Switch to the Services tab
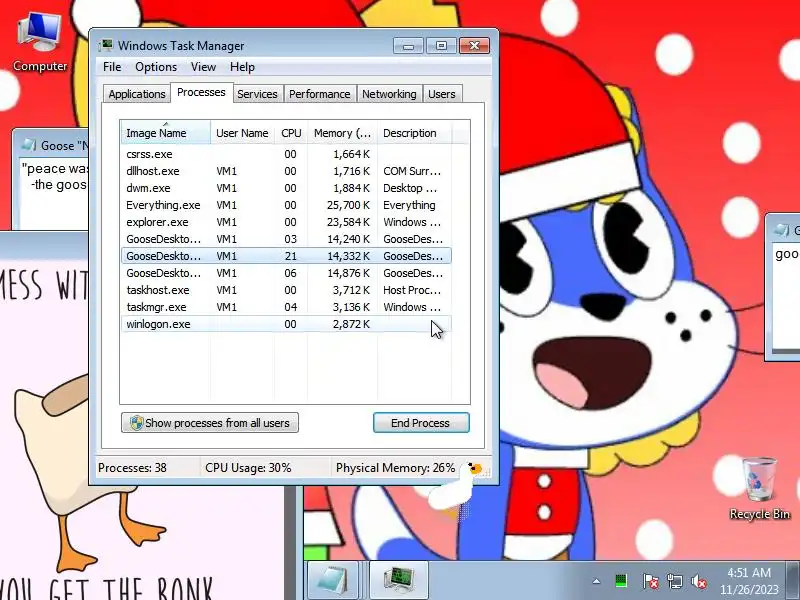 pos(257,94)
